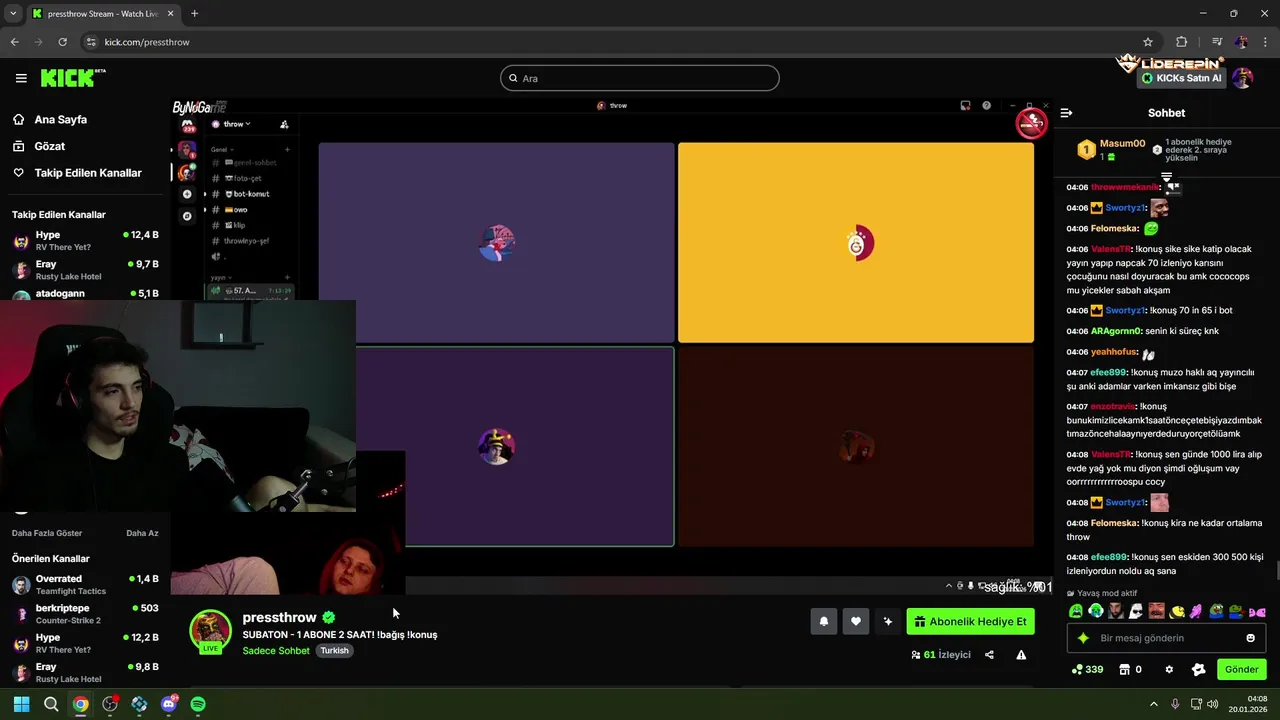Toggle follow heart button for pressthrow

pos(856,621)
